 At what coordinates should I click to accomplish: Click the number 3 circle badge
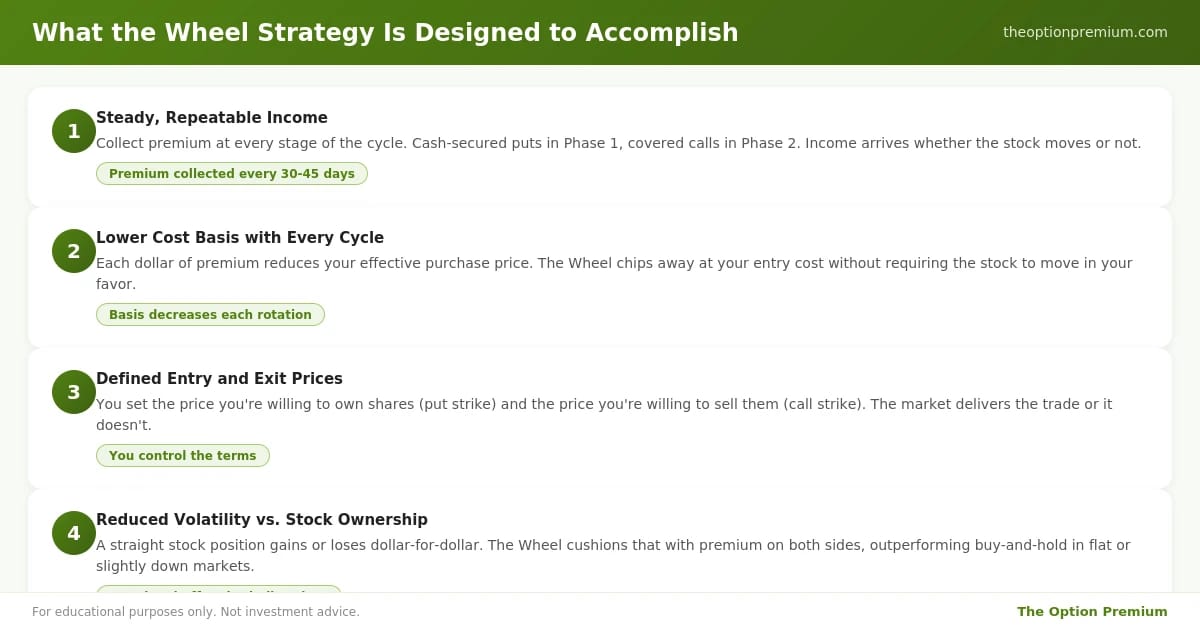pos(74,392)
